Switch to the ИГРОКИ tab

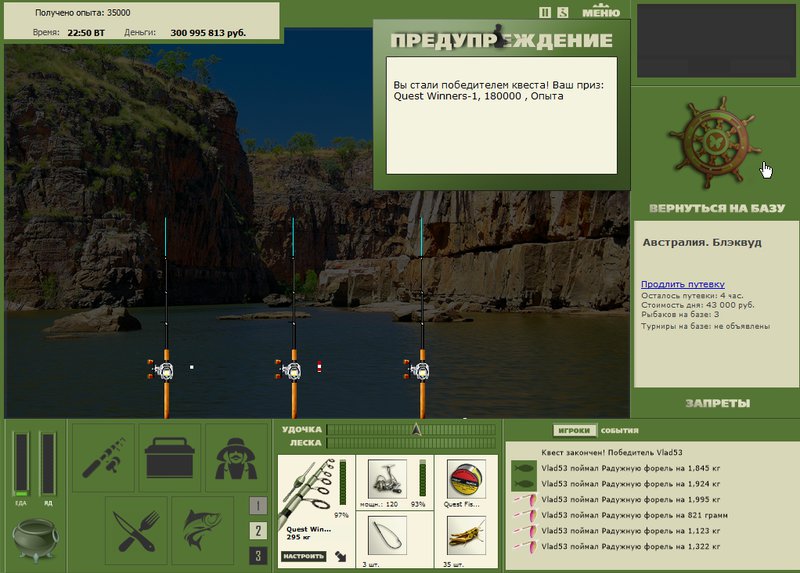tap(574, 431)
